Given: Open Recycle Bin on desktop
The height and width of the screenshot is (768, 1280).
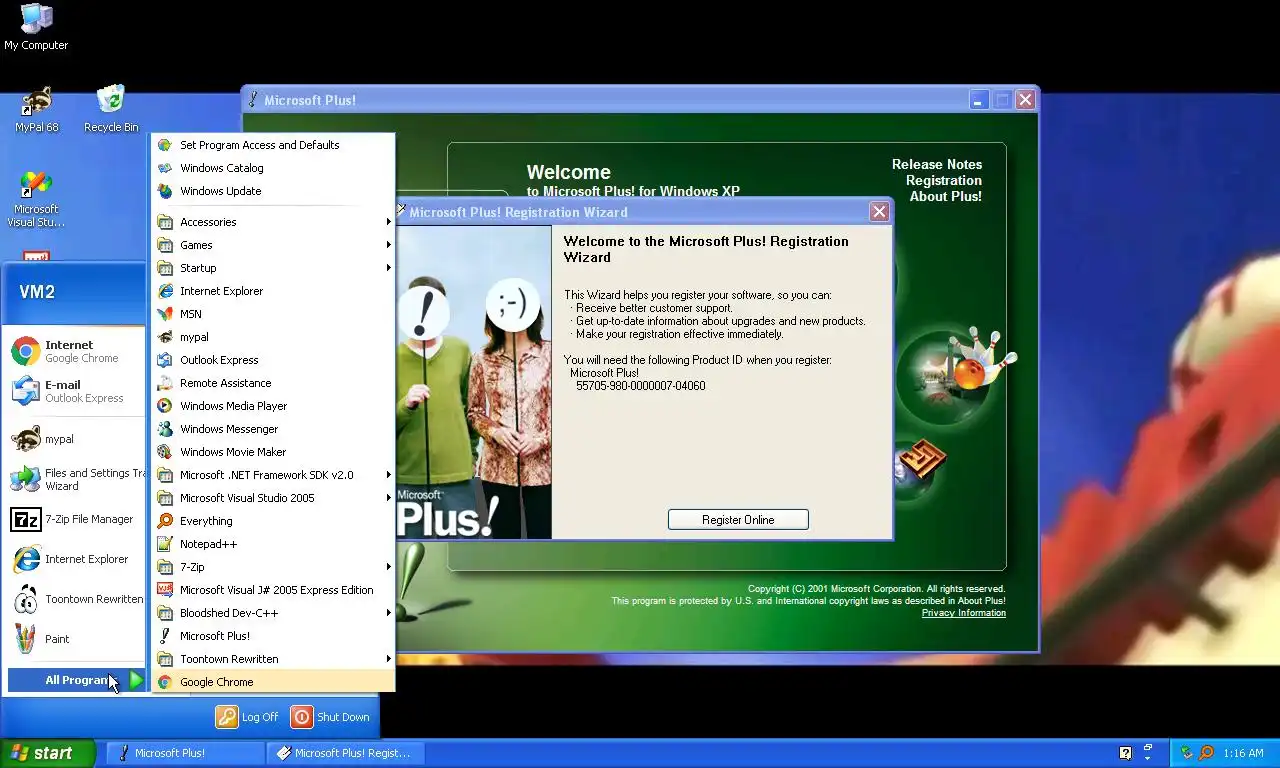Looking at the screenshot, I should [x=111, y=109].
